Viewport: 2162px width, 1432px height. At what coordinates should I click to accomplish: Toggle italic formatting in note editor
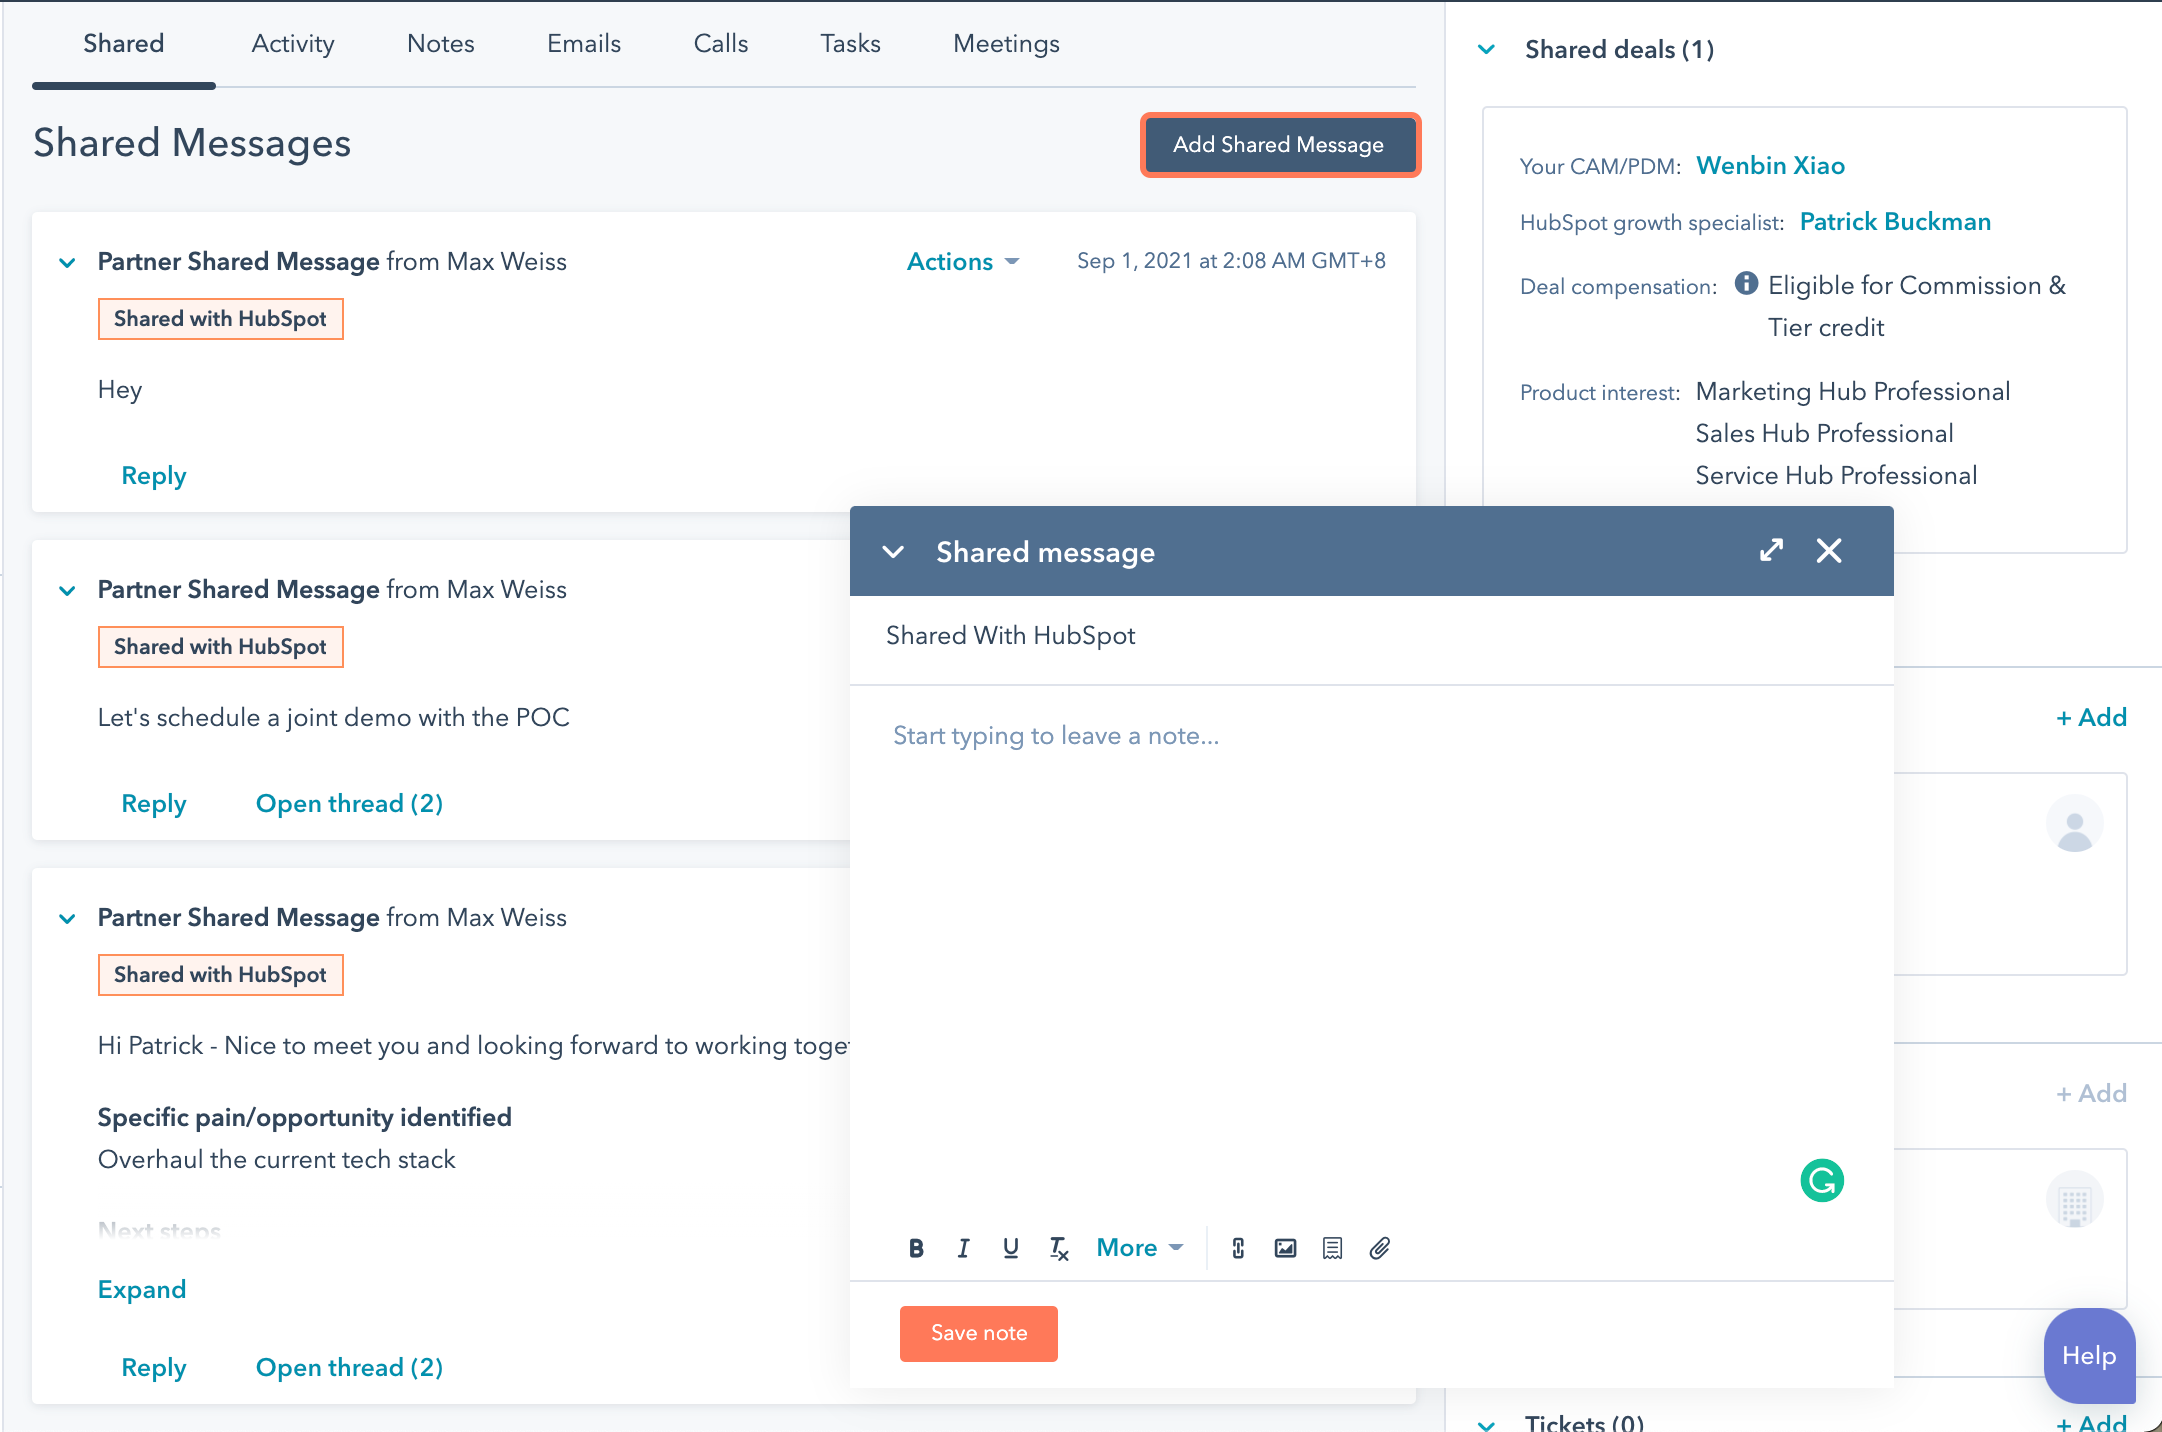point(963,1248)
